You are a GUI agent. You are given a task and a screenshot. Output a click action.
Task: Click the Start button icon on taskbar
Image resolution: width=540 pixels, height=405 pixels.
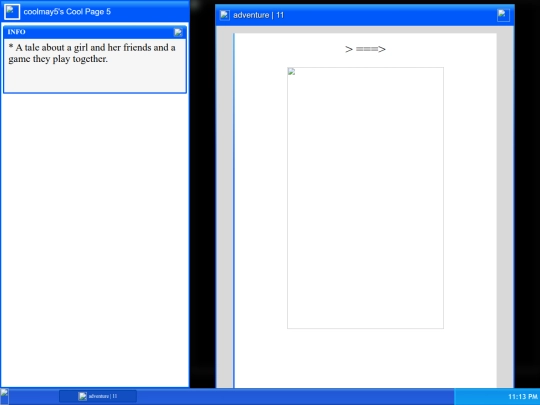(x=4, y=396)
